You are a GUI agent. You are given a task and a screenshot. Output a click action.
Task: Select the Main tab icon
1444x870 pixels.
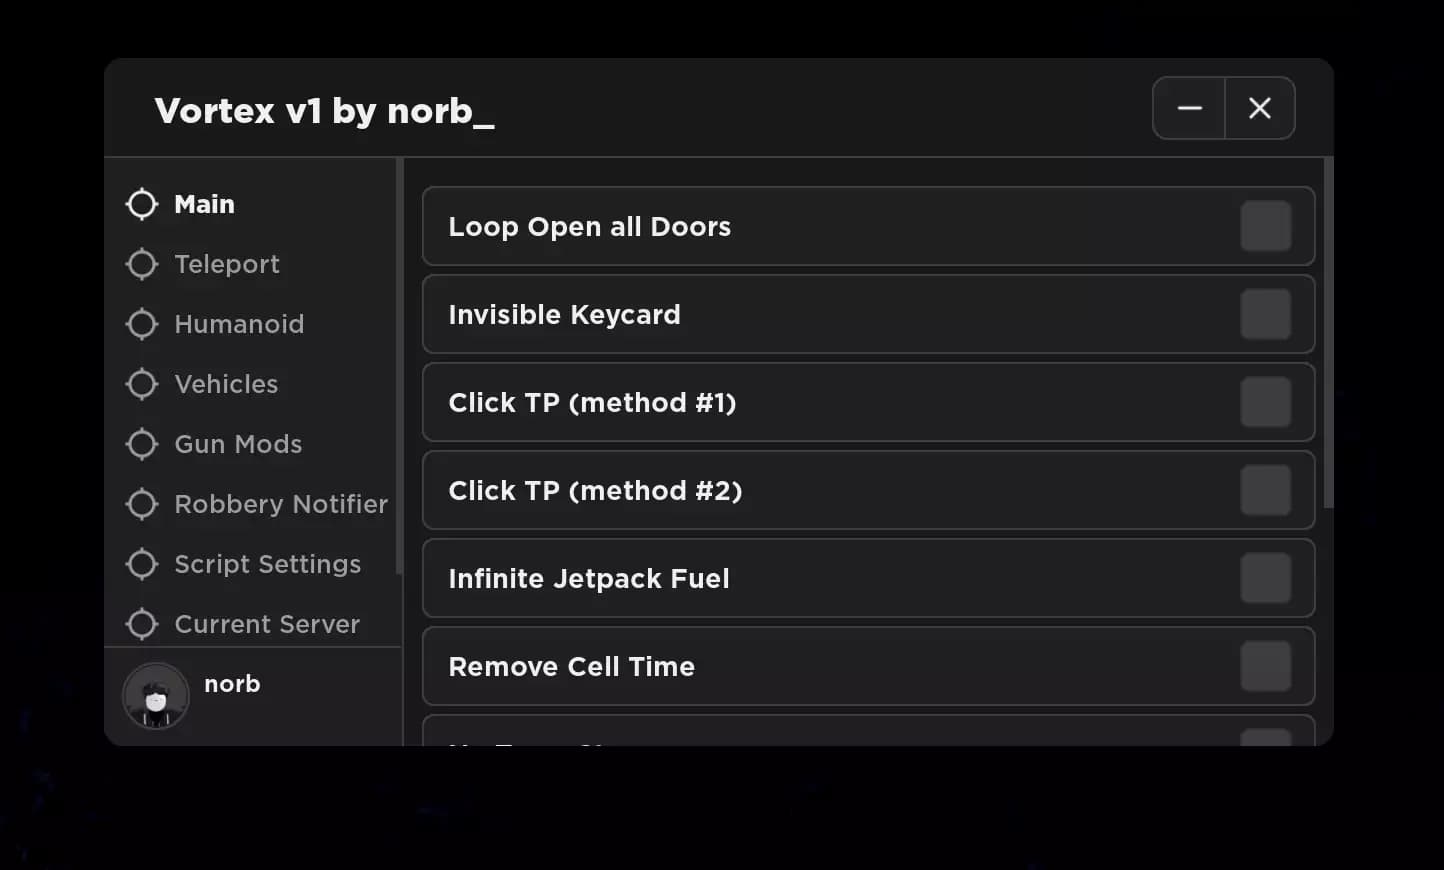point(142,204)
